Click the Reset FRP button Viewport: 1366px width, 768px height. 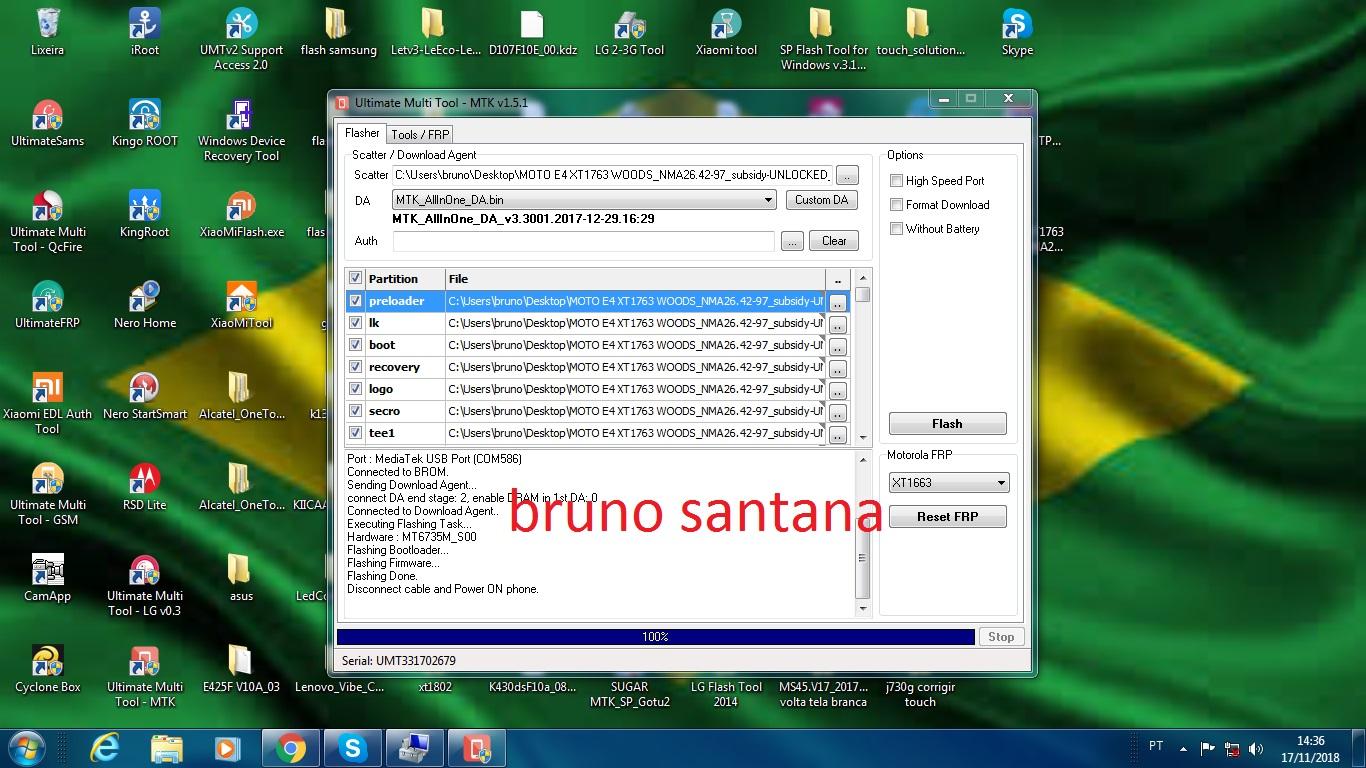pyautogui.click(x=947, y=517)
